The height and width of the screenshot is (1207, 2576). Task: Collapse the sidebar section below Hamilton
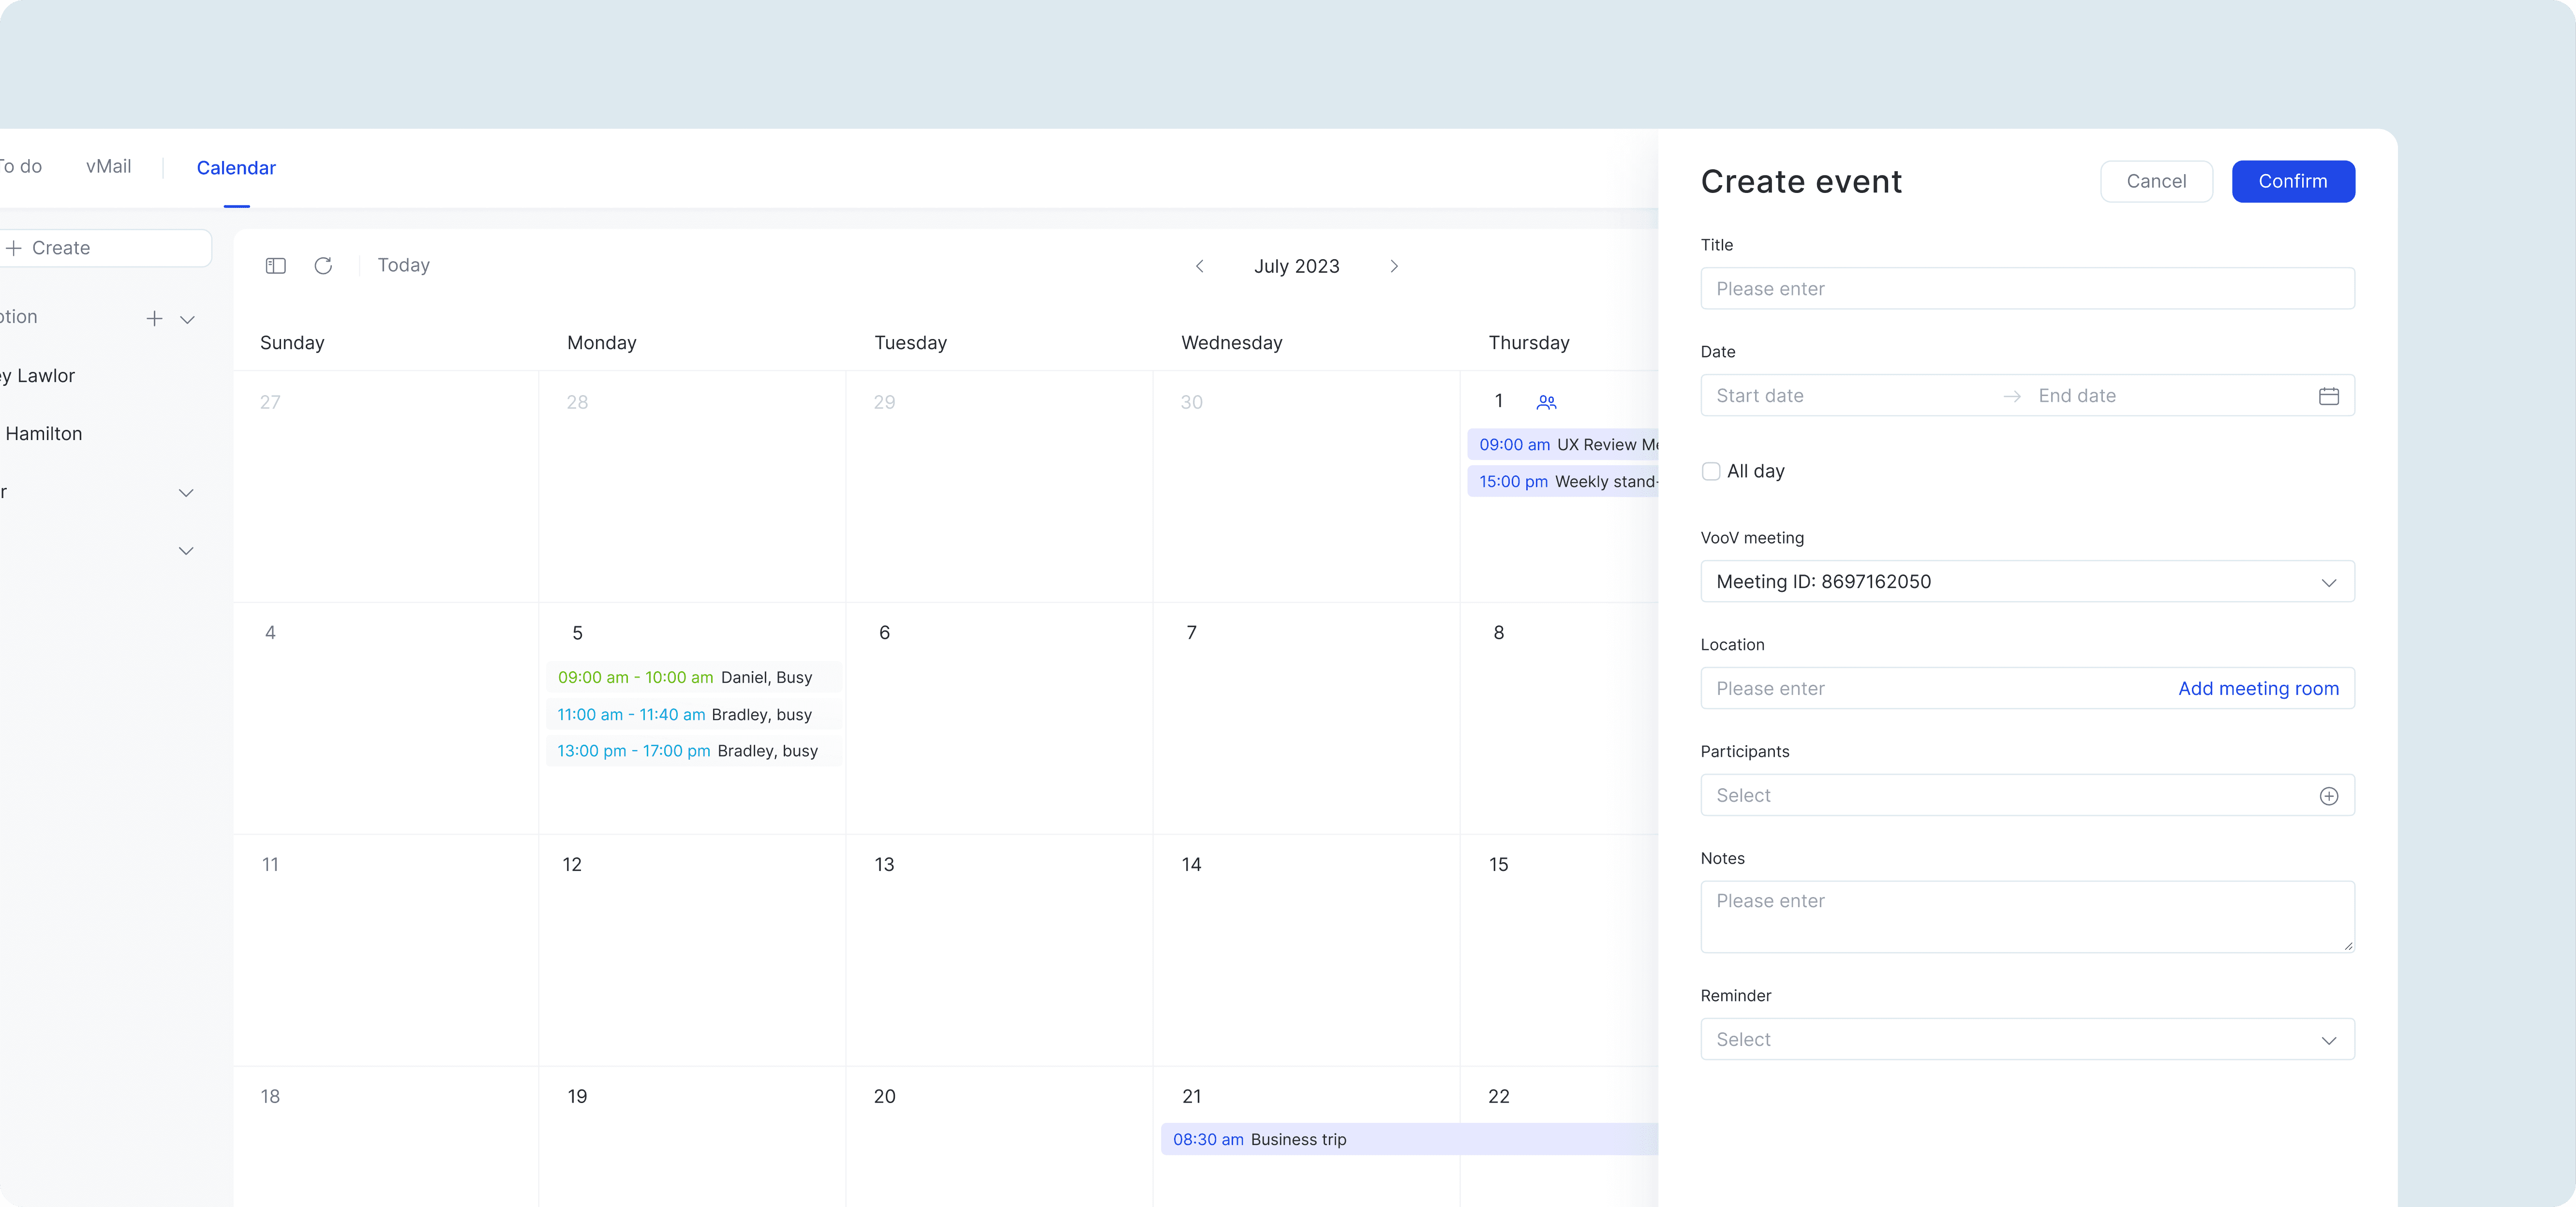pos(186,493)
